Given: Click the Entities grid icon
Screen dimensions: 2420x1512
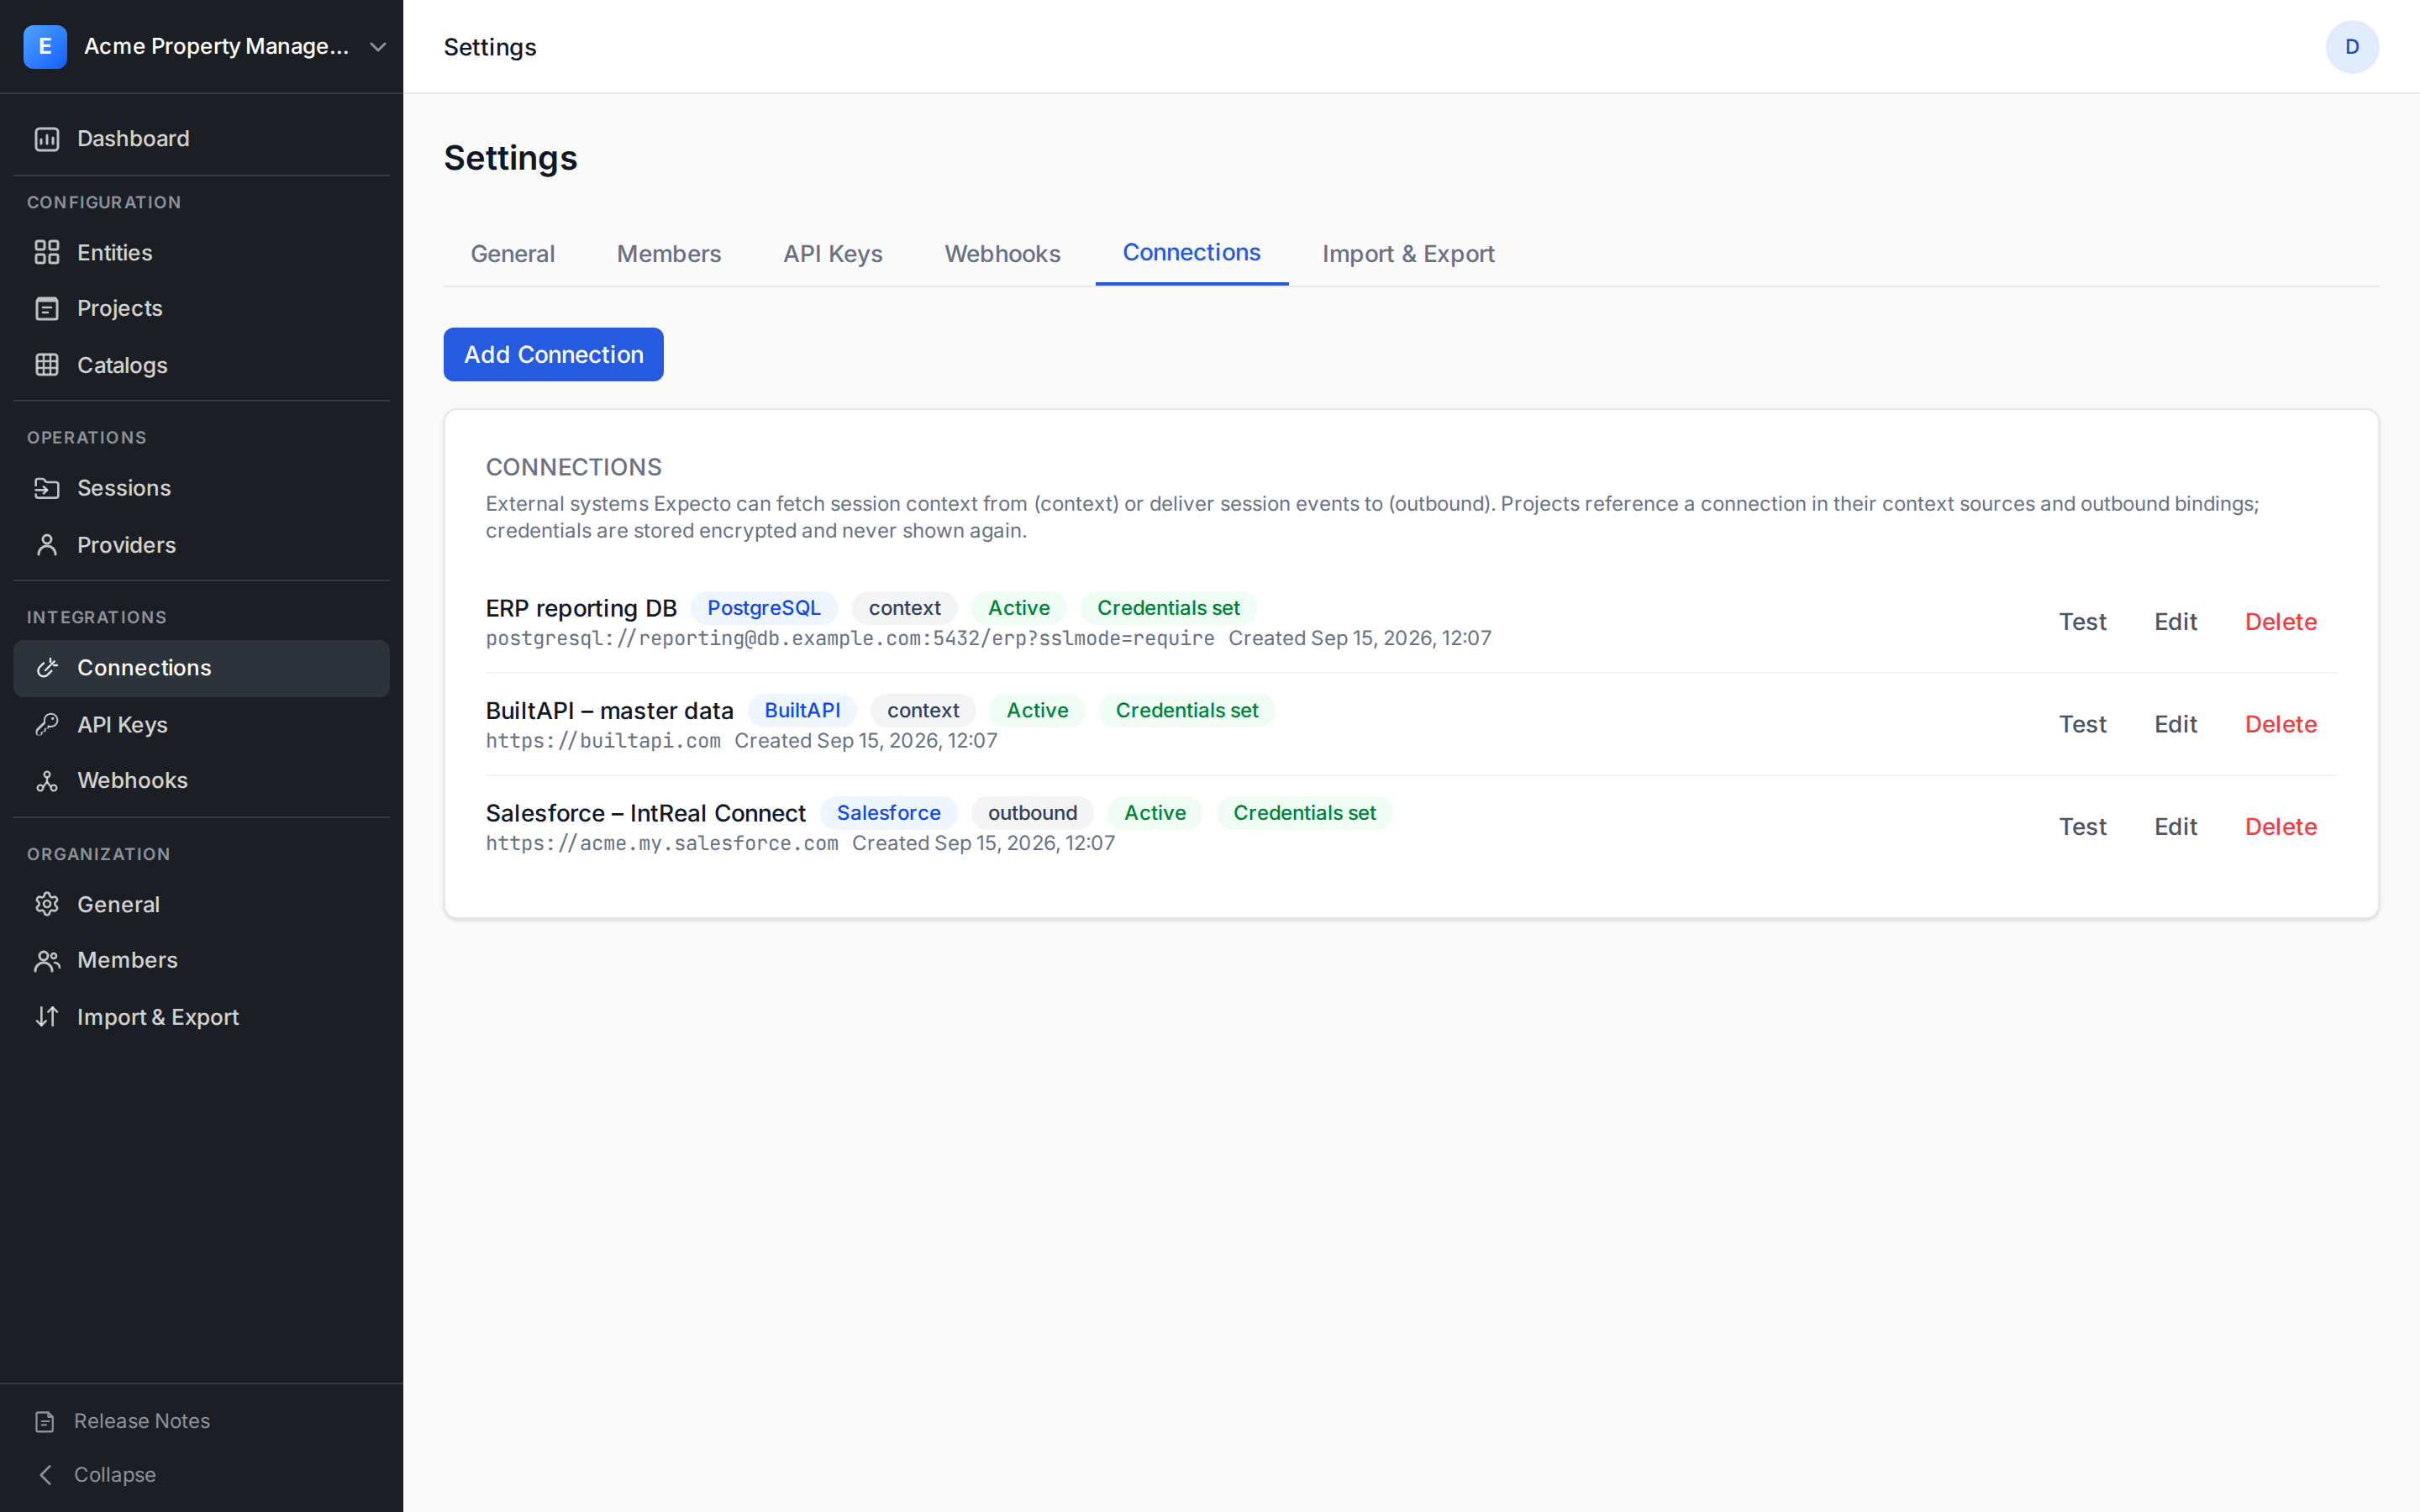Looking at the screenshot, I should pyautogui.click(x=47, y=252).
